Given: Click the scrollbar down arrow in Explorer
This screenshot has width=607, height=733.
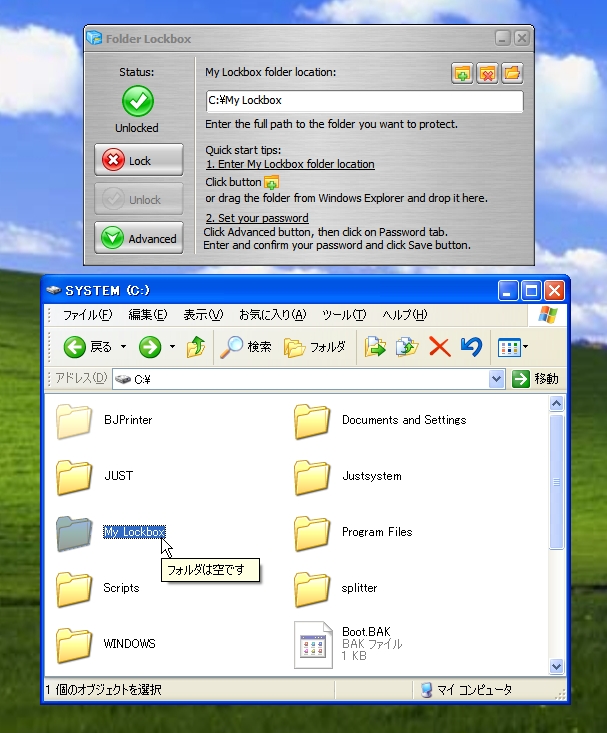Looking at the screenshot, I should click(x=556, y=666).
